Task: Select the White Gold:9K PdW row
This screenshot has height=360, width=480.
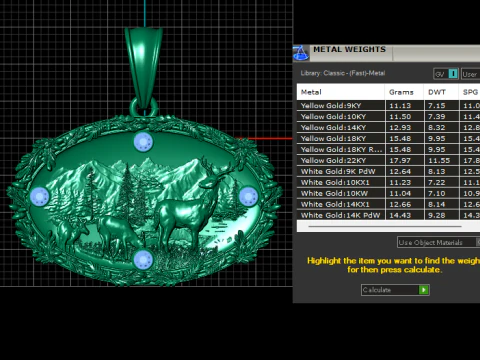Action: (x=388, y=172)
